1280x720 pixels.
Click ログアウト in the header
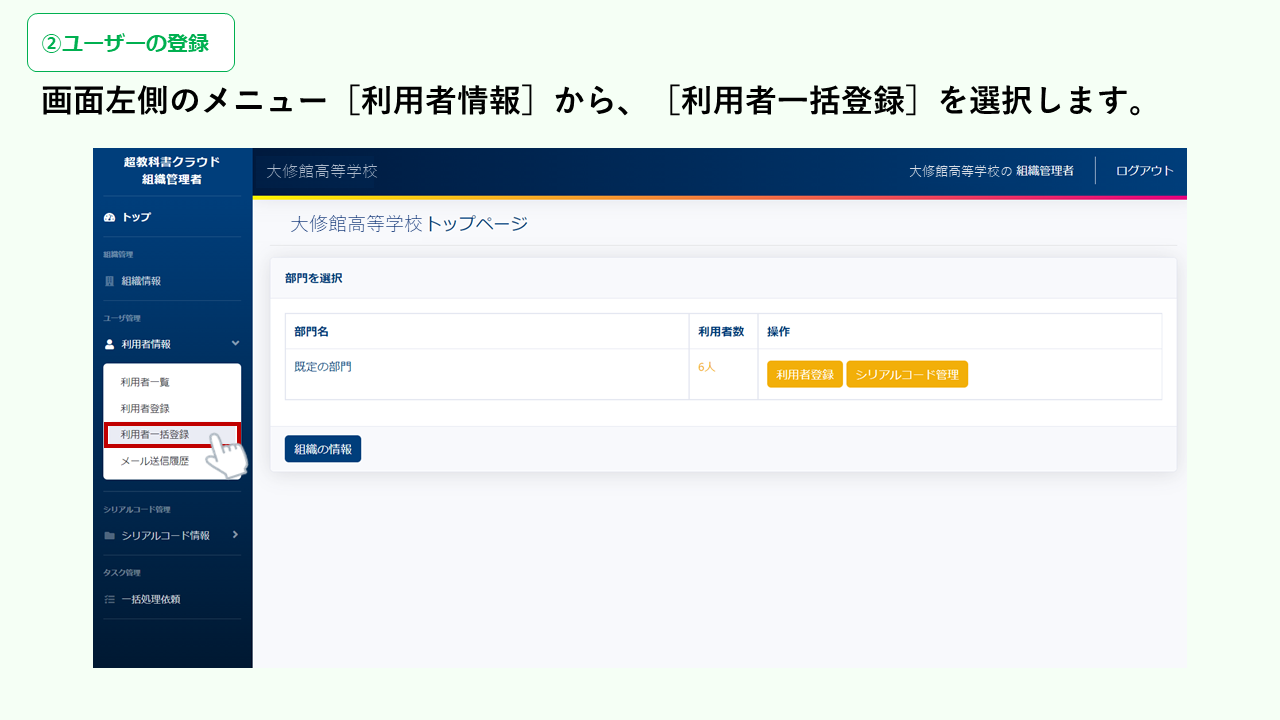(1145, 171)
